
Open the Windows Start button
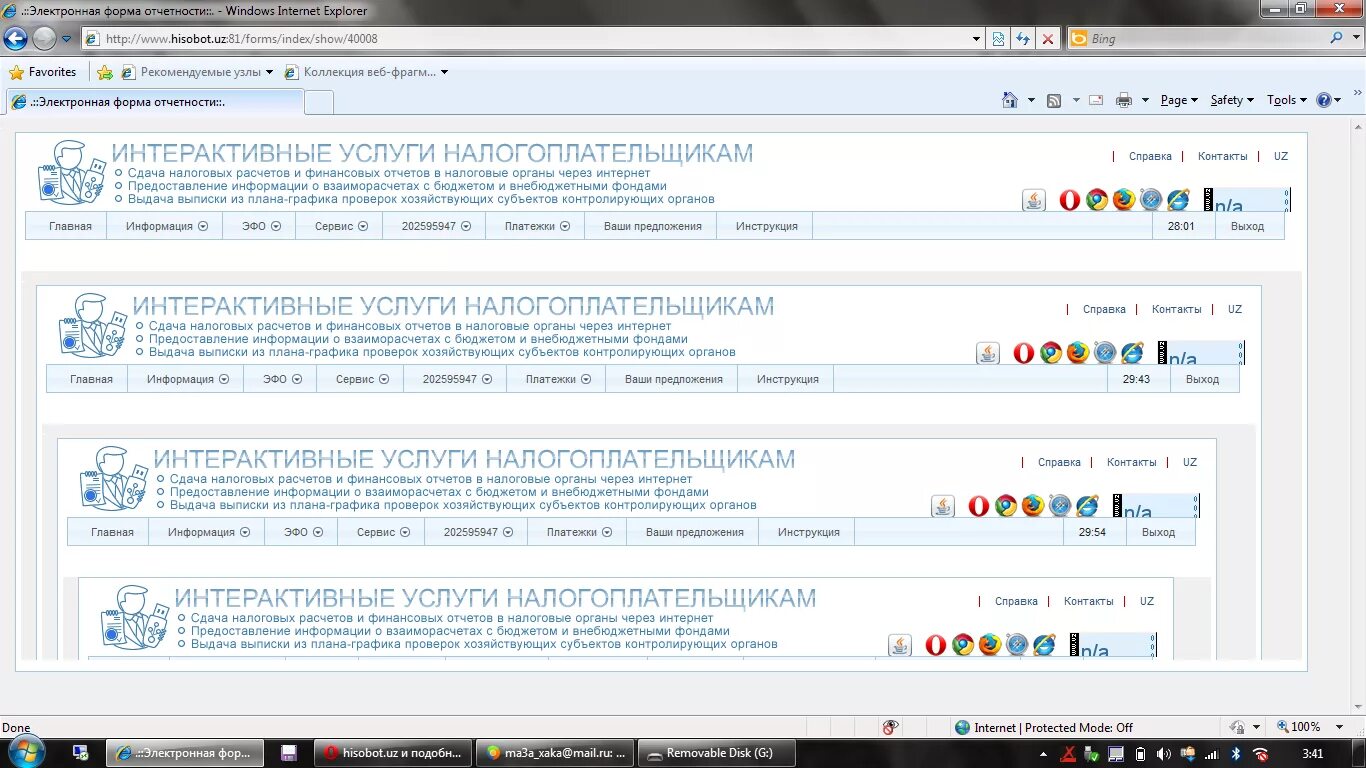point(25,753)
